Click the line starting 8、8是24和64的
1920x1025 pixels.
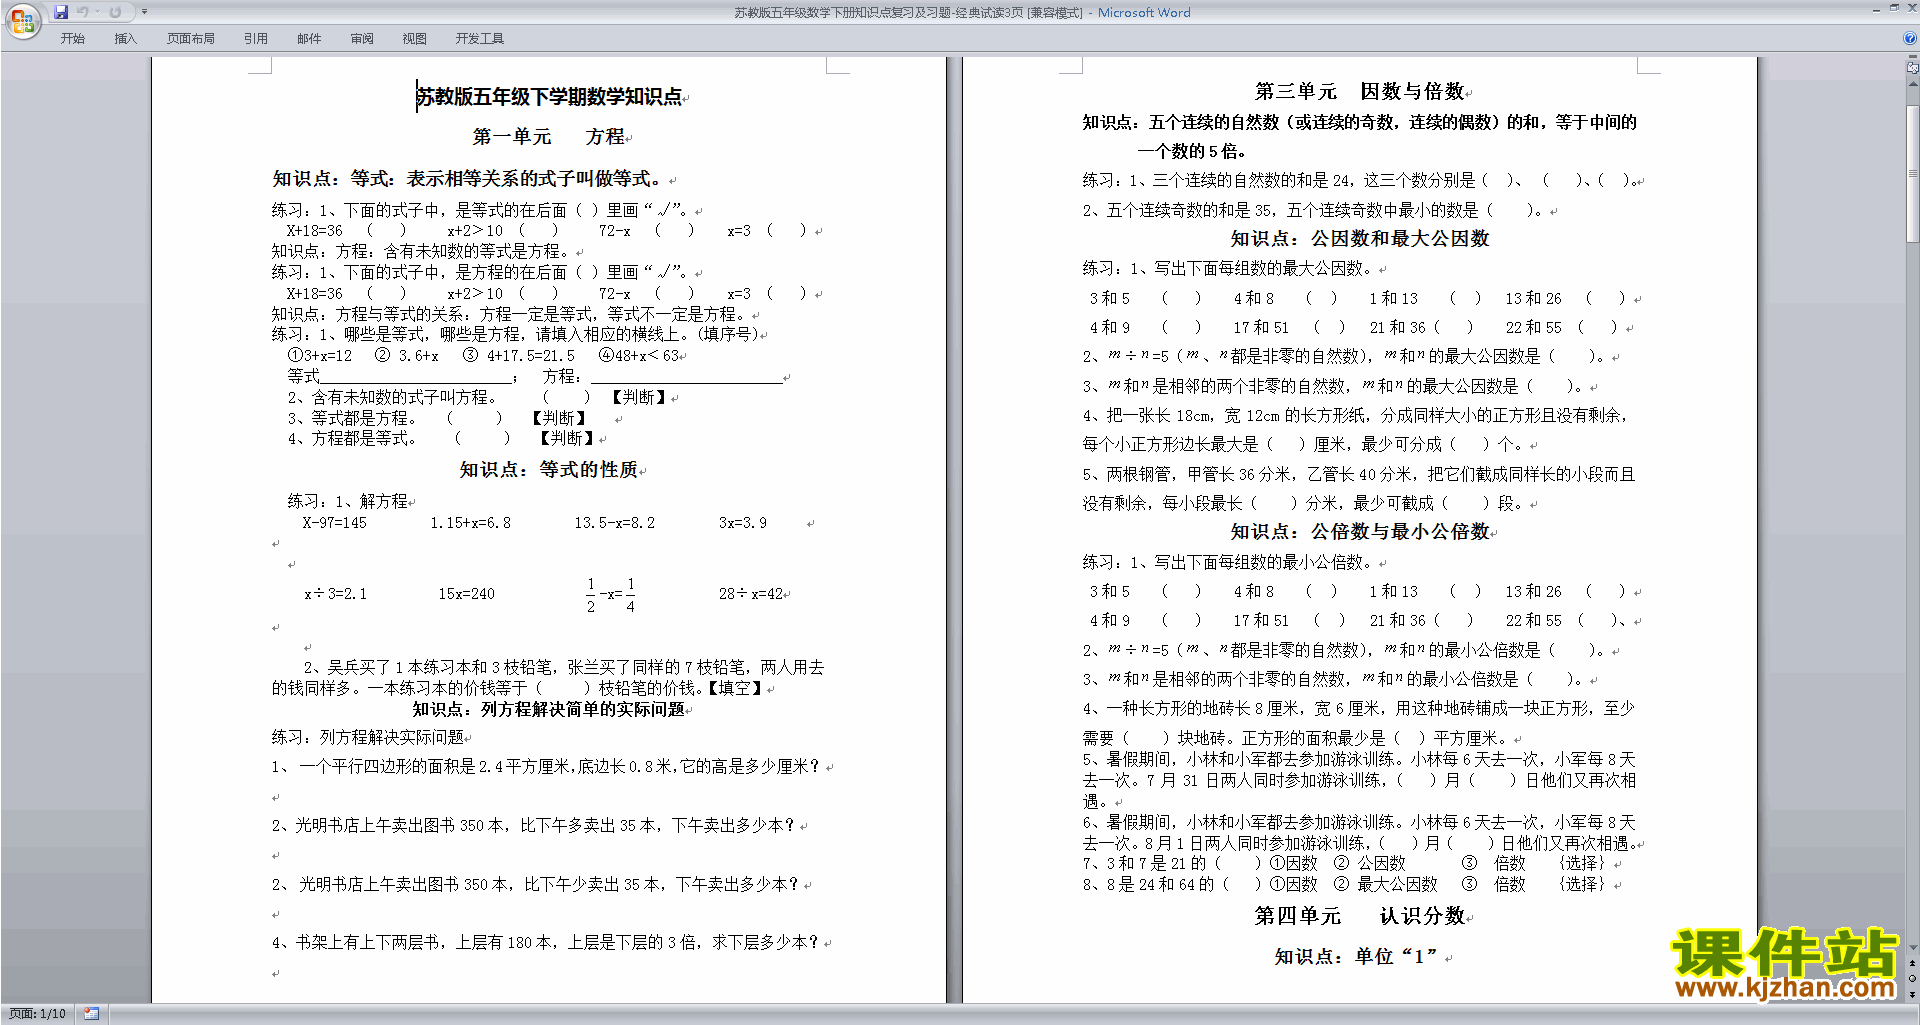pyautogui.click(x=1343, y=884)
